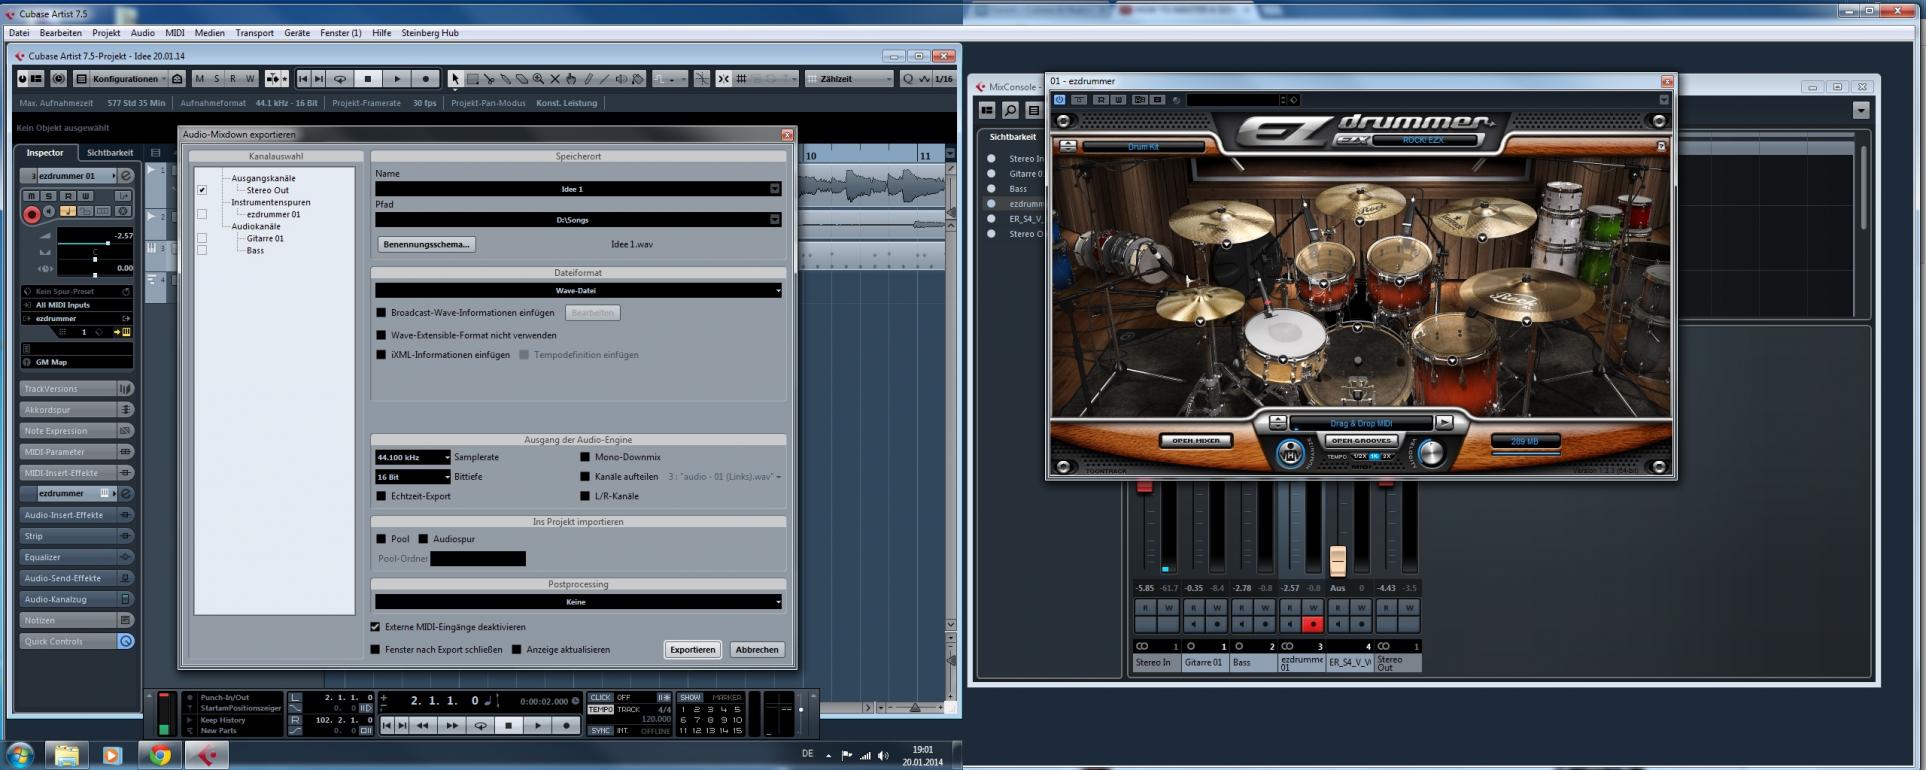Toggle Cycle on bottom transport panel
Viewport: 1926px width, 770px height.
pos(481,726)
